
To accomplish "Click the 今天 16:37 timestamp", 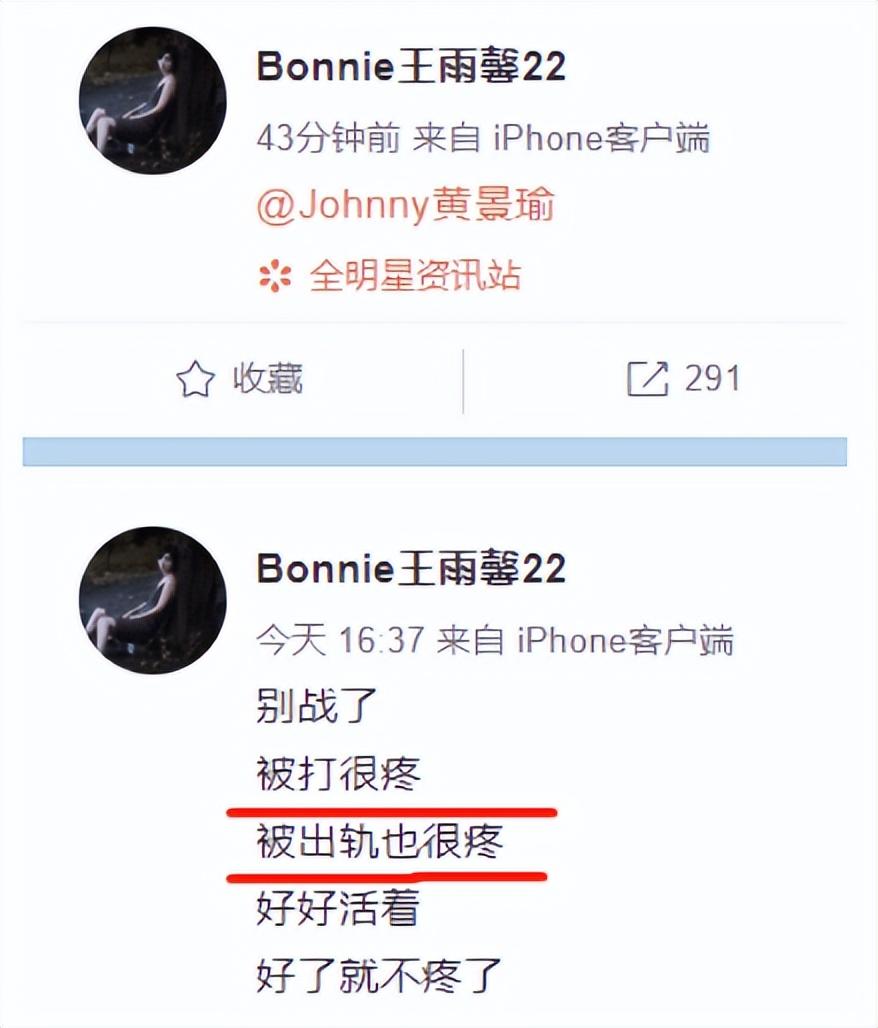I will 340,639.
